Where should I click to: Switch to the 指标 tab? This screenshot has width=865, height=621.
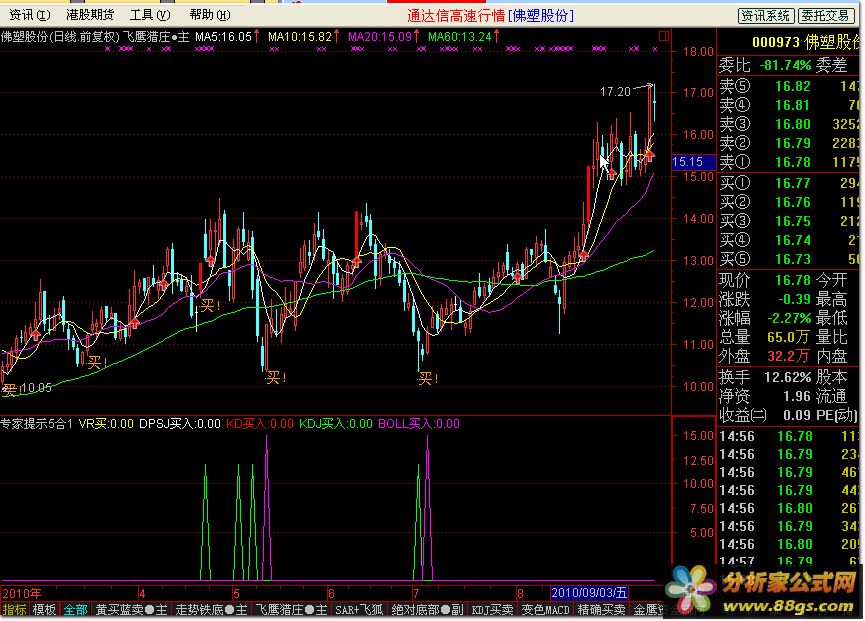pos(15,609)
